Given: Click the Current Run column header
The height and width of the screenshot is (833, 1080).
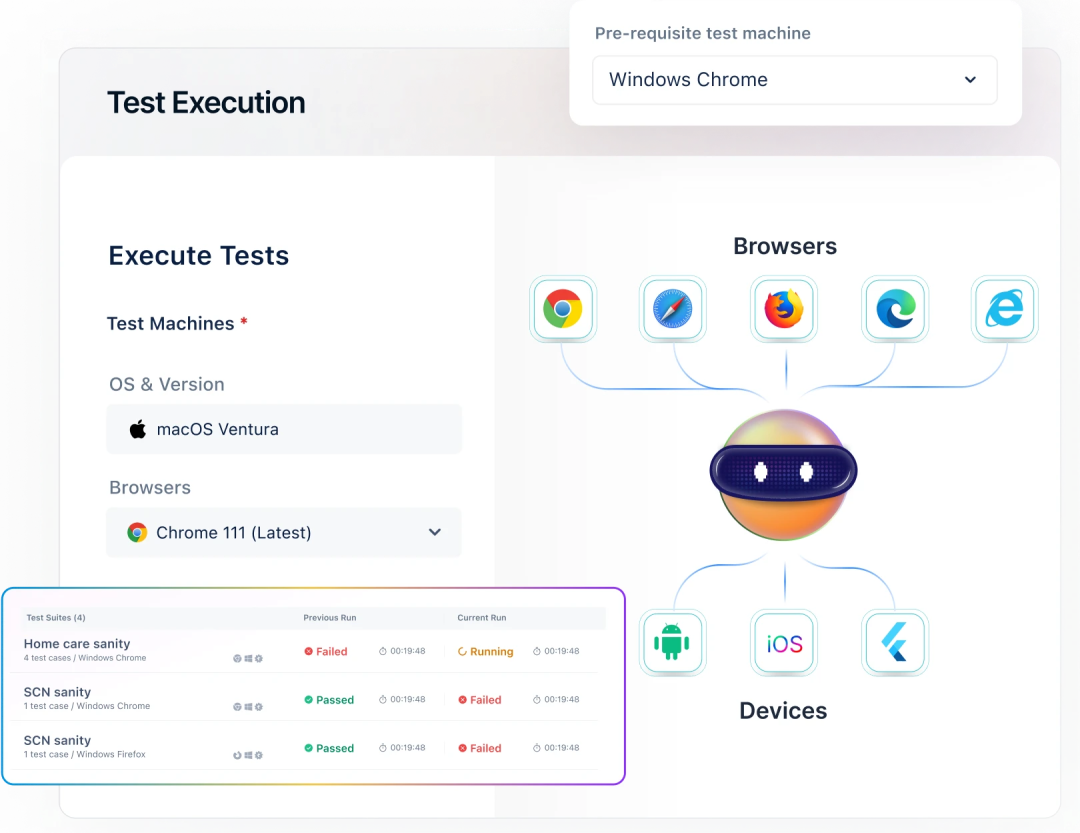Looking at the screenshot, I should coord(481,617).
